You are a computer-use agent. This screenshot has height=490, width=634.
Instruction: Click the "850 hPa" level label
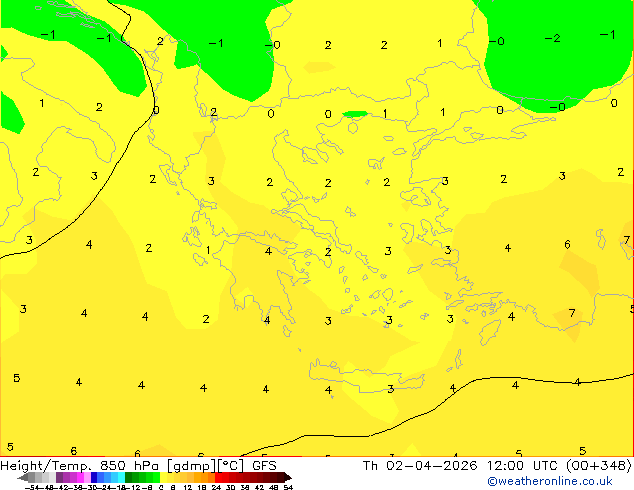129,465
